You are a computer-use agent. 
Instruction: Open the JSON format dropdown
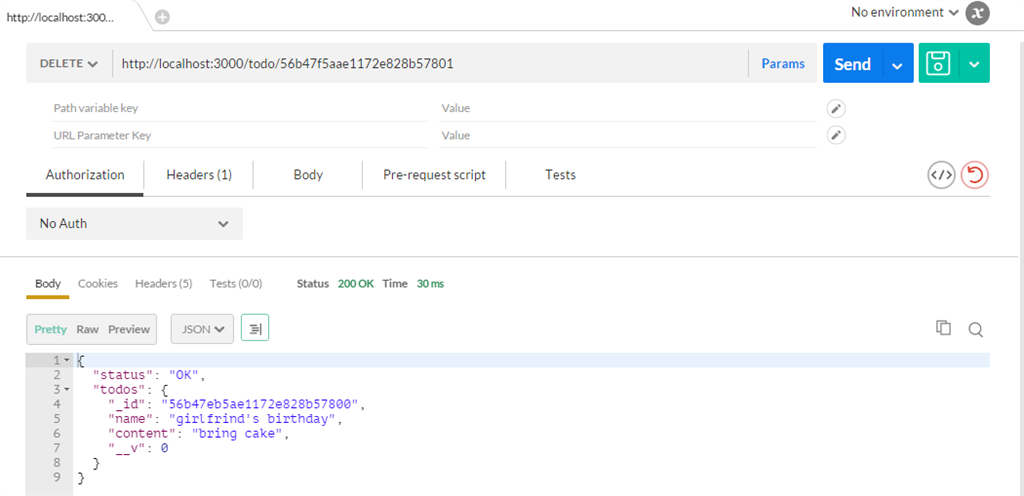coord(202,329)
